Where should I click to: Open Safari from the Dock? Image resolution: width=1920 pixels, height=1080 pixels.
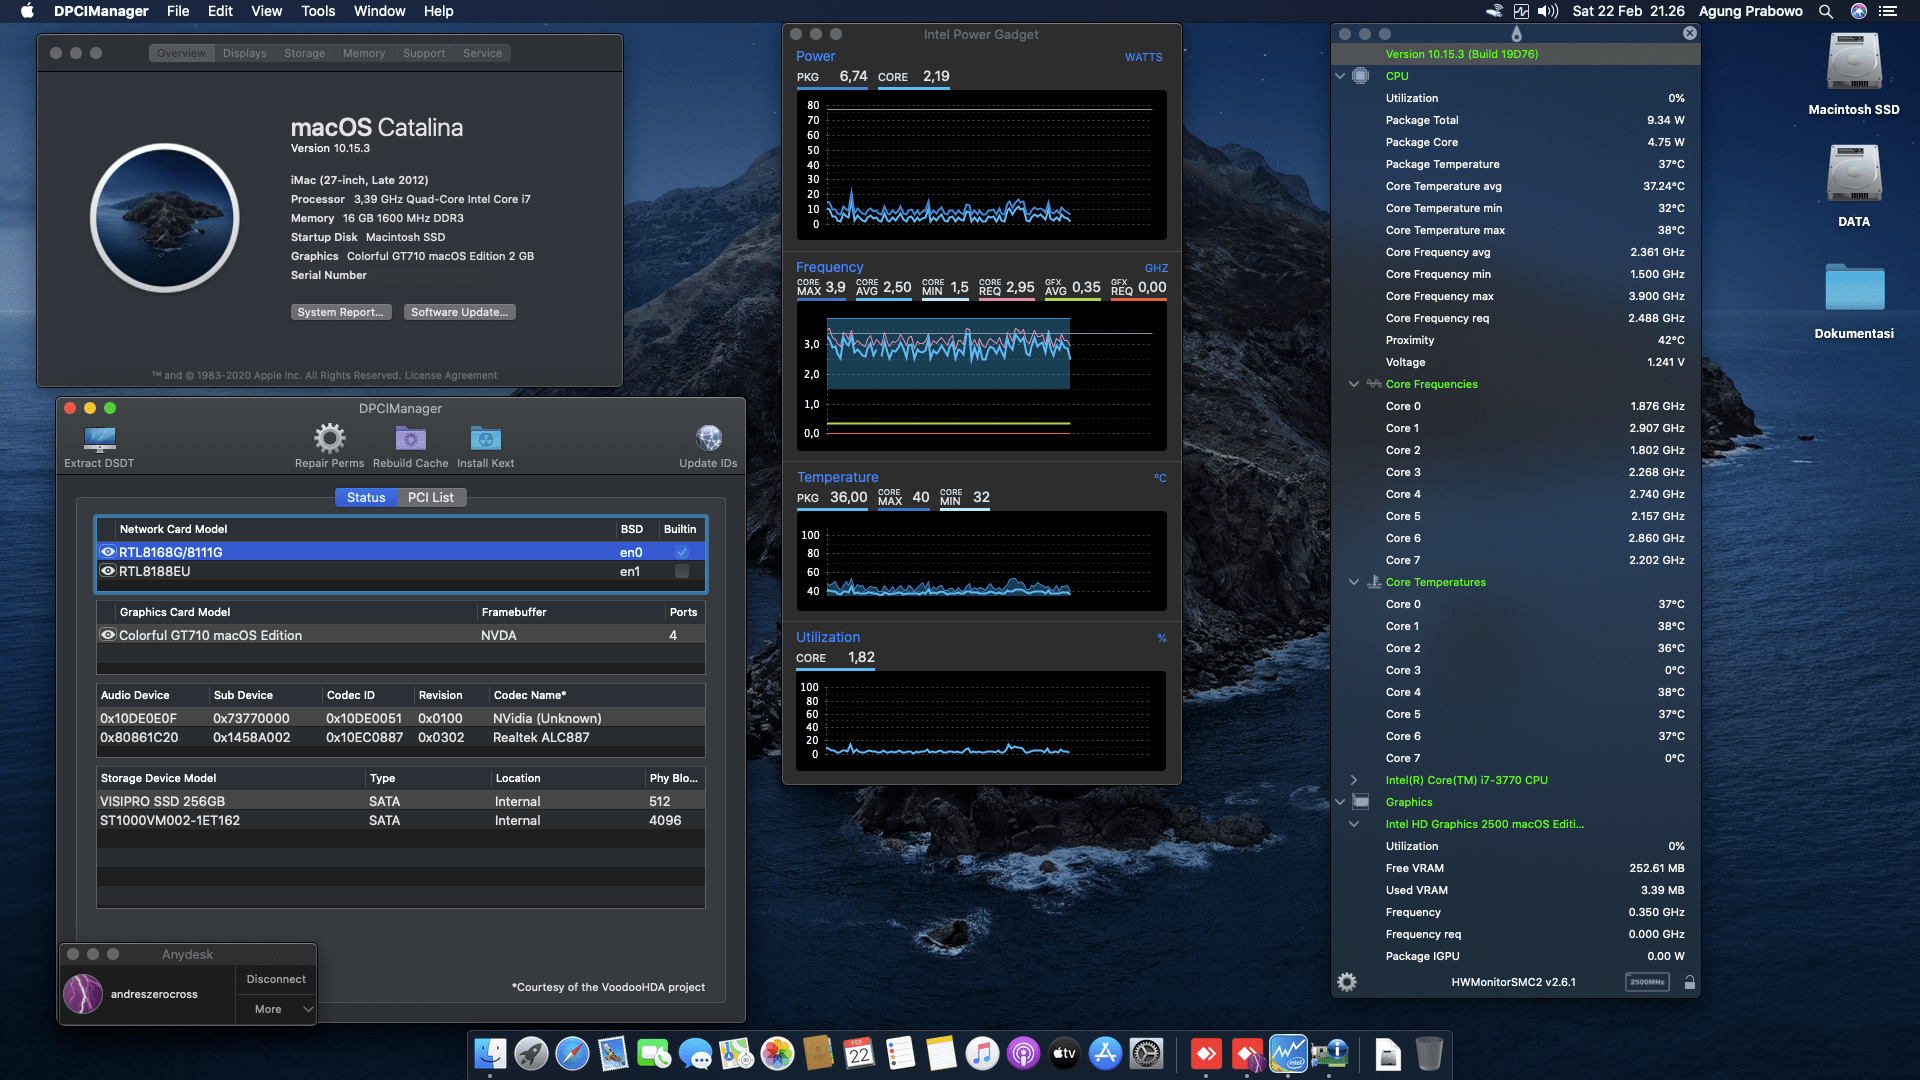coord(572,1053)
